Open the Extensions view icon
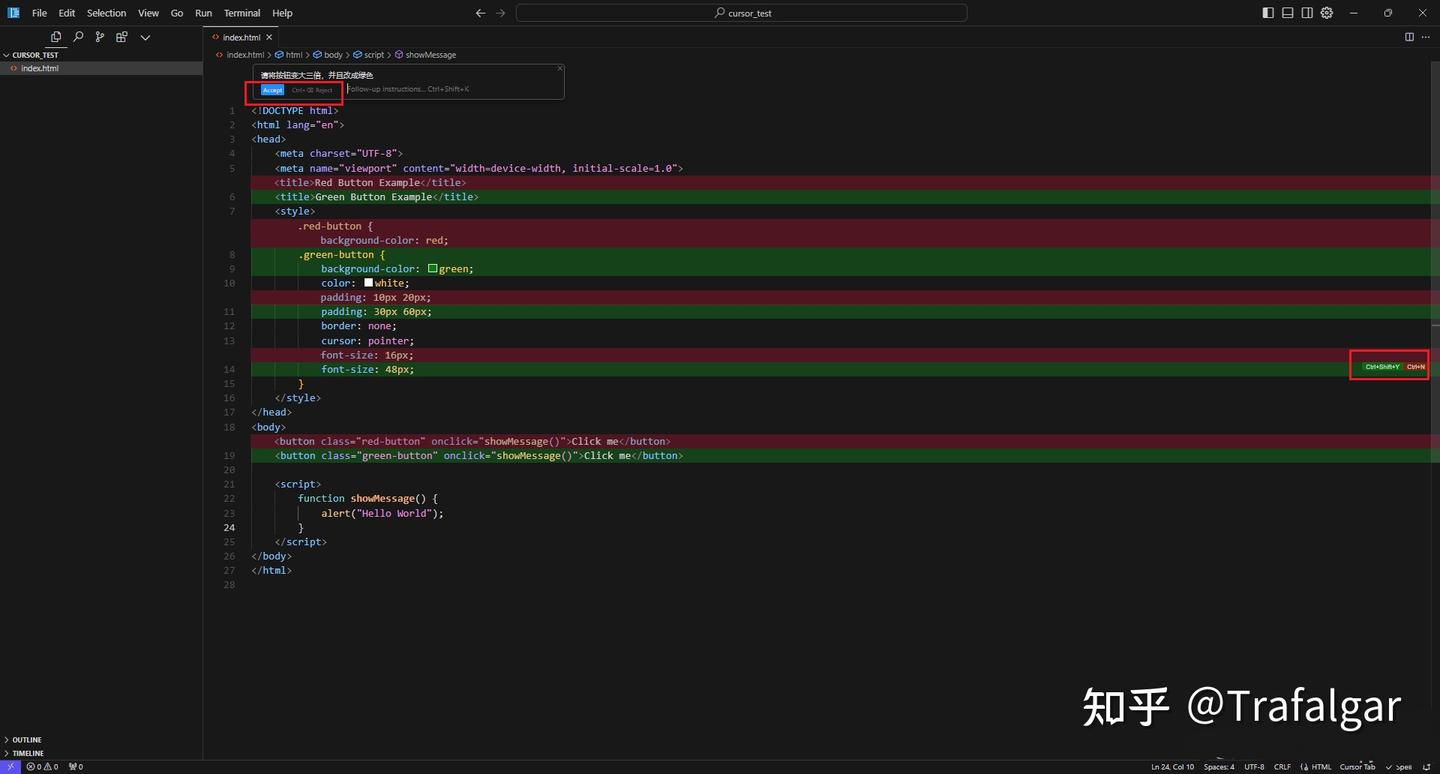The image size is (1440, 774). [x=122, y=37]
